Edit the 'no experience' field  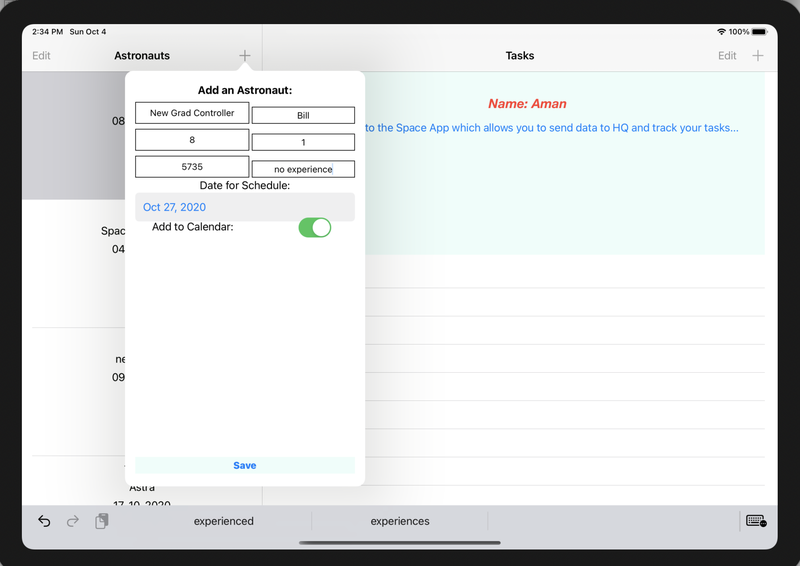click(x=303, y=169)
